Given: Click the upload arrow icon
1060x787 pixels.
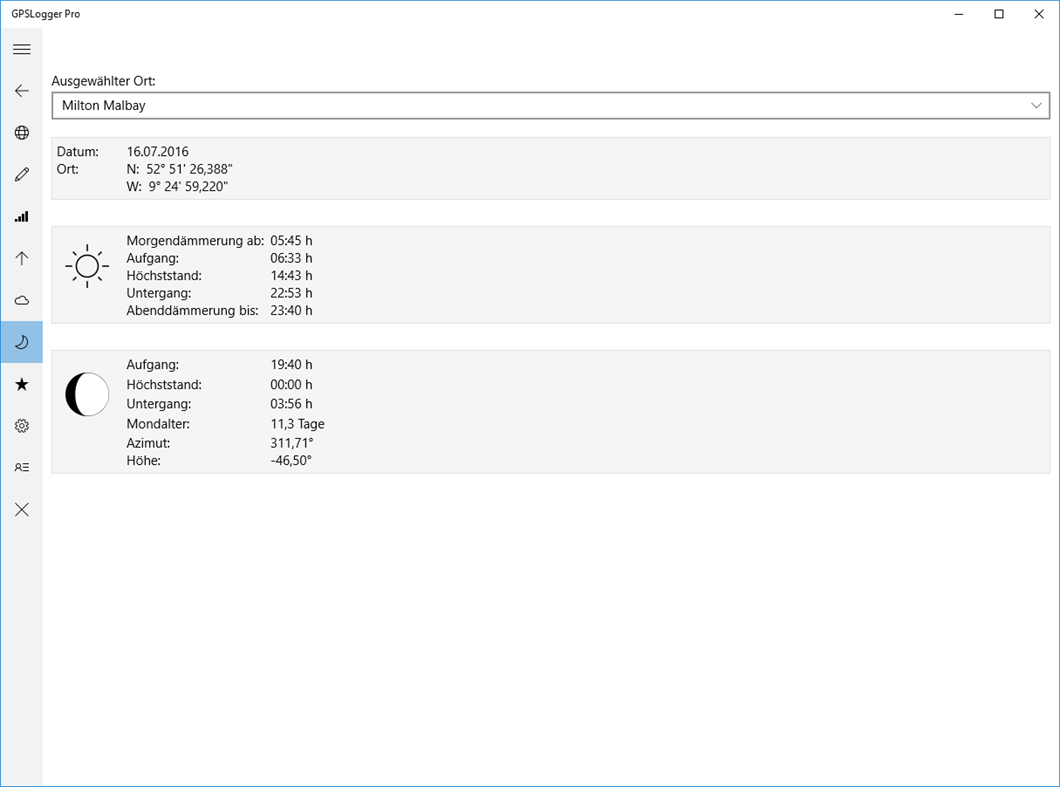Looking at the screenshot, I should coord(21,258).
